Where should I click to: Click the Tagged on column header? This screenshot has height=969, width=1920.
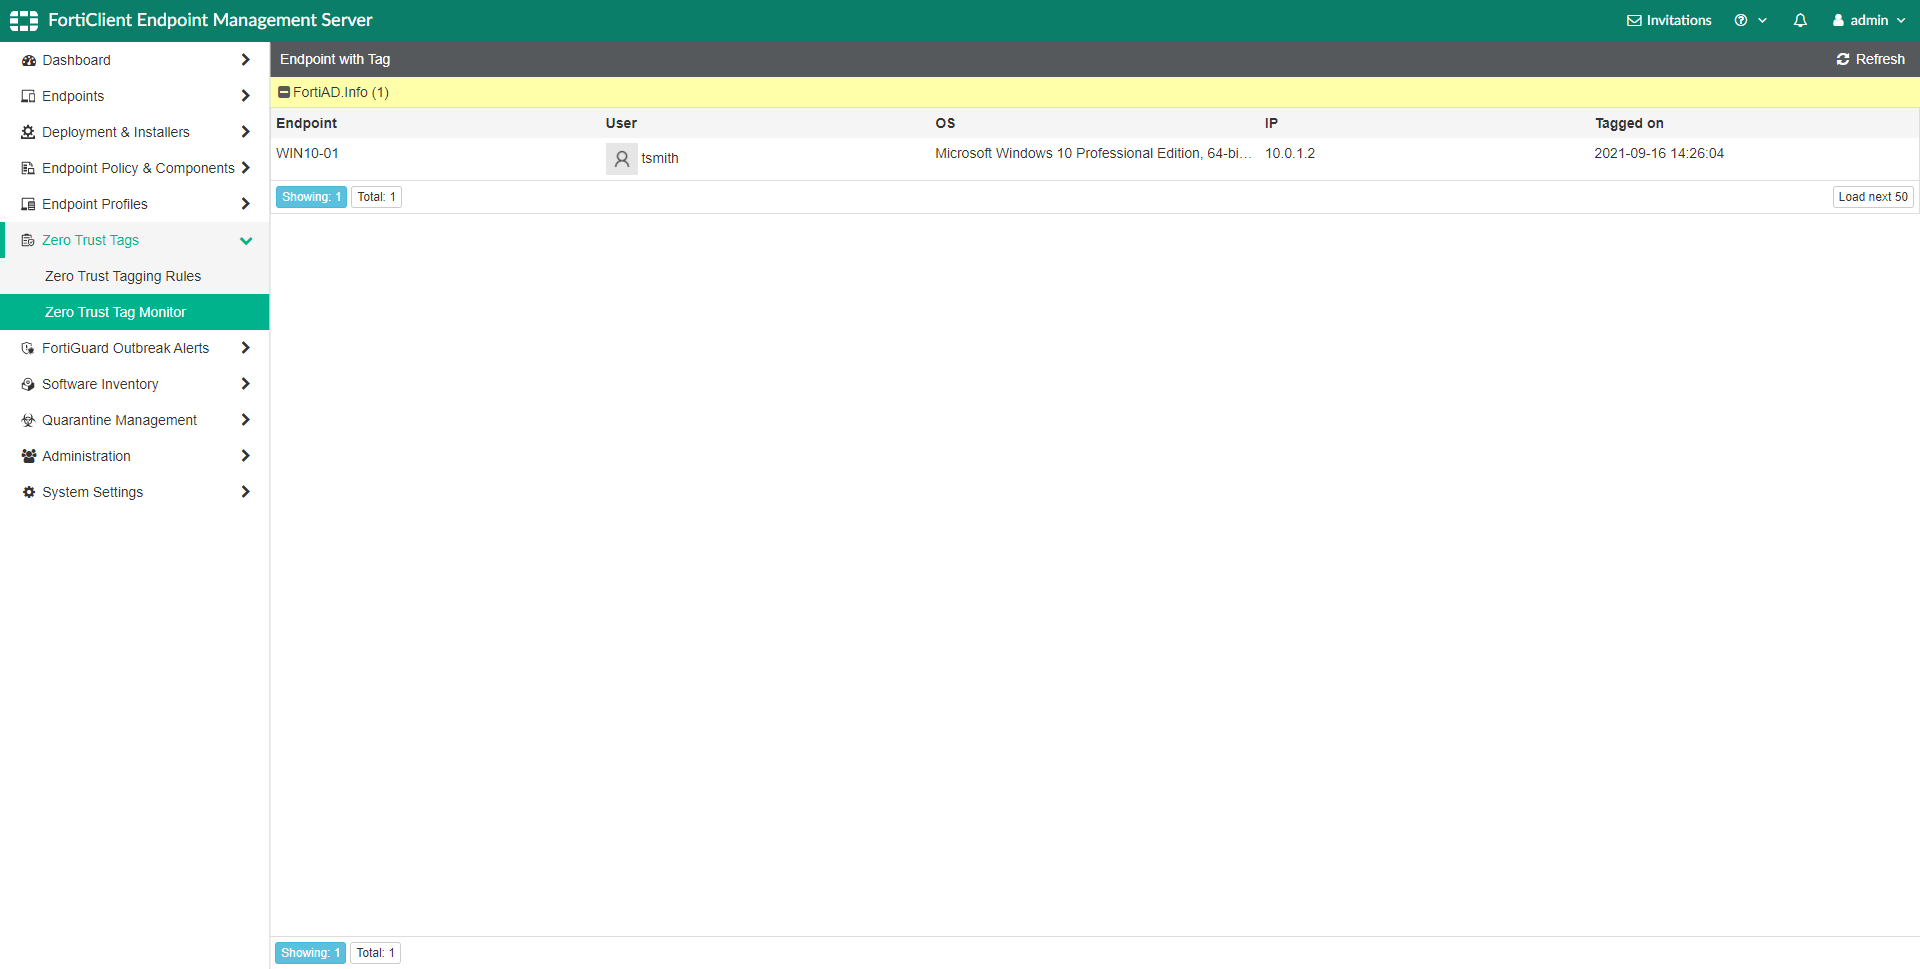pos(1629,123)
